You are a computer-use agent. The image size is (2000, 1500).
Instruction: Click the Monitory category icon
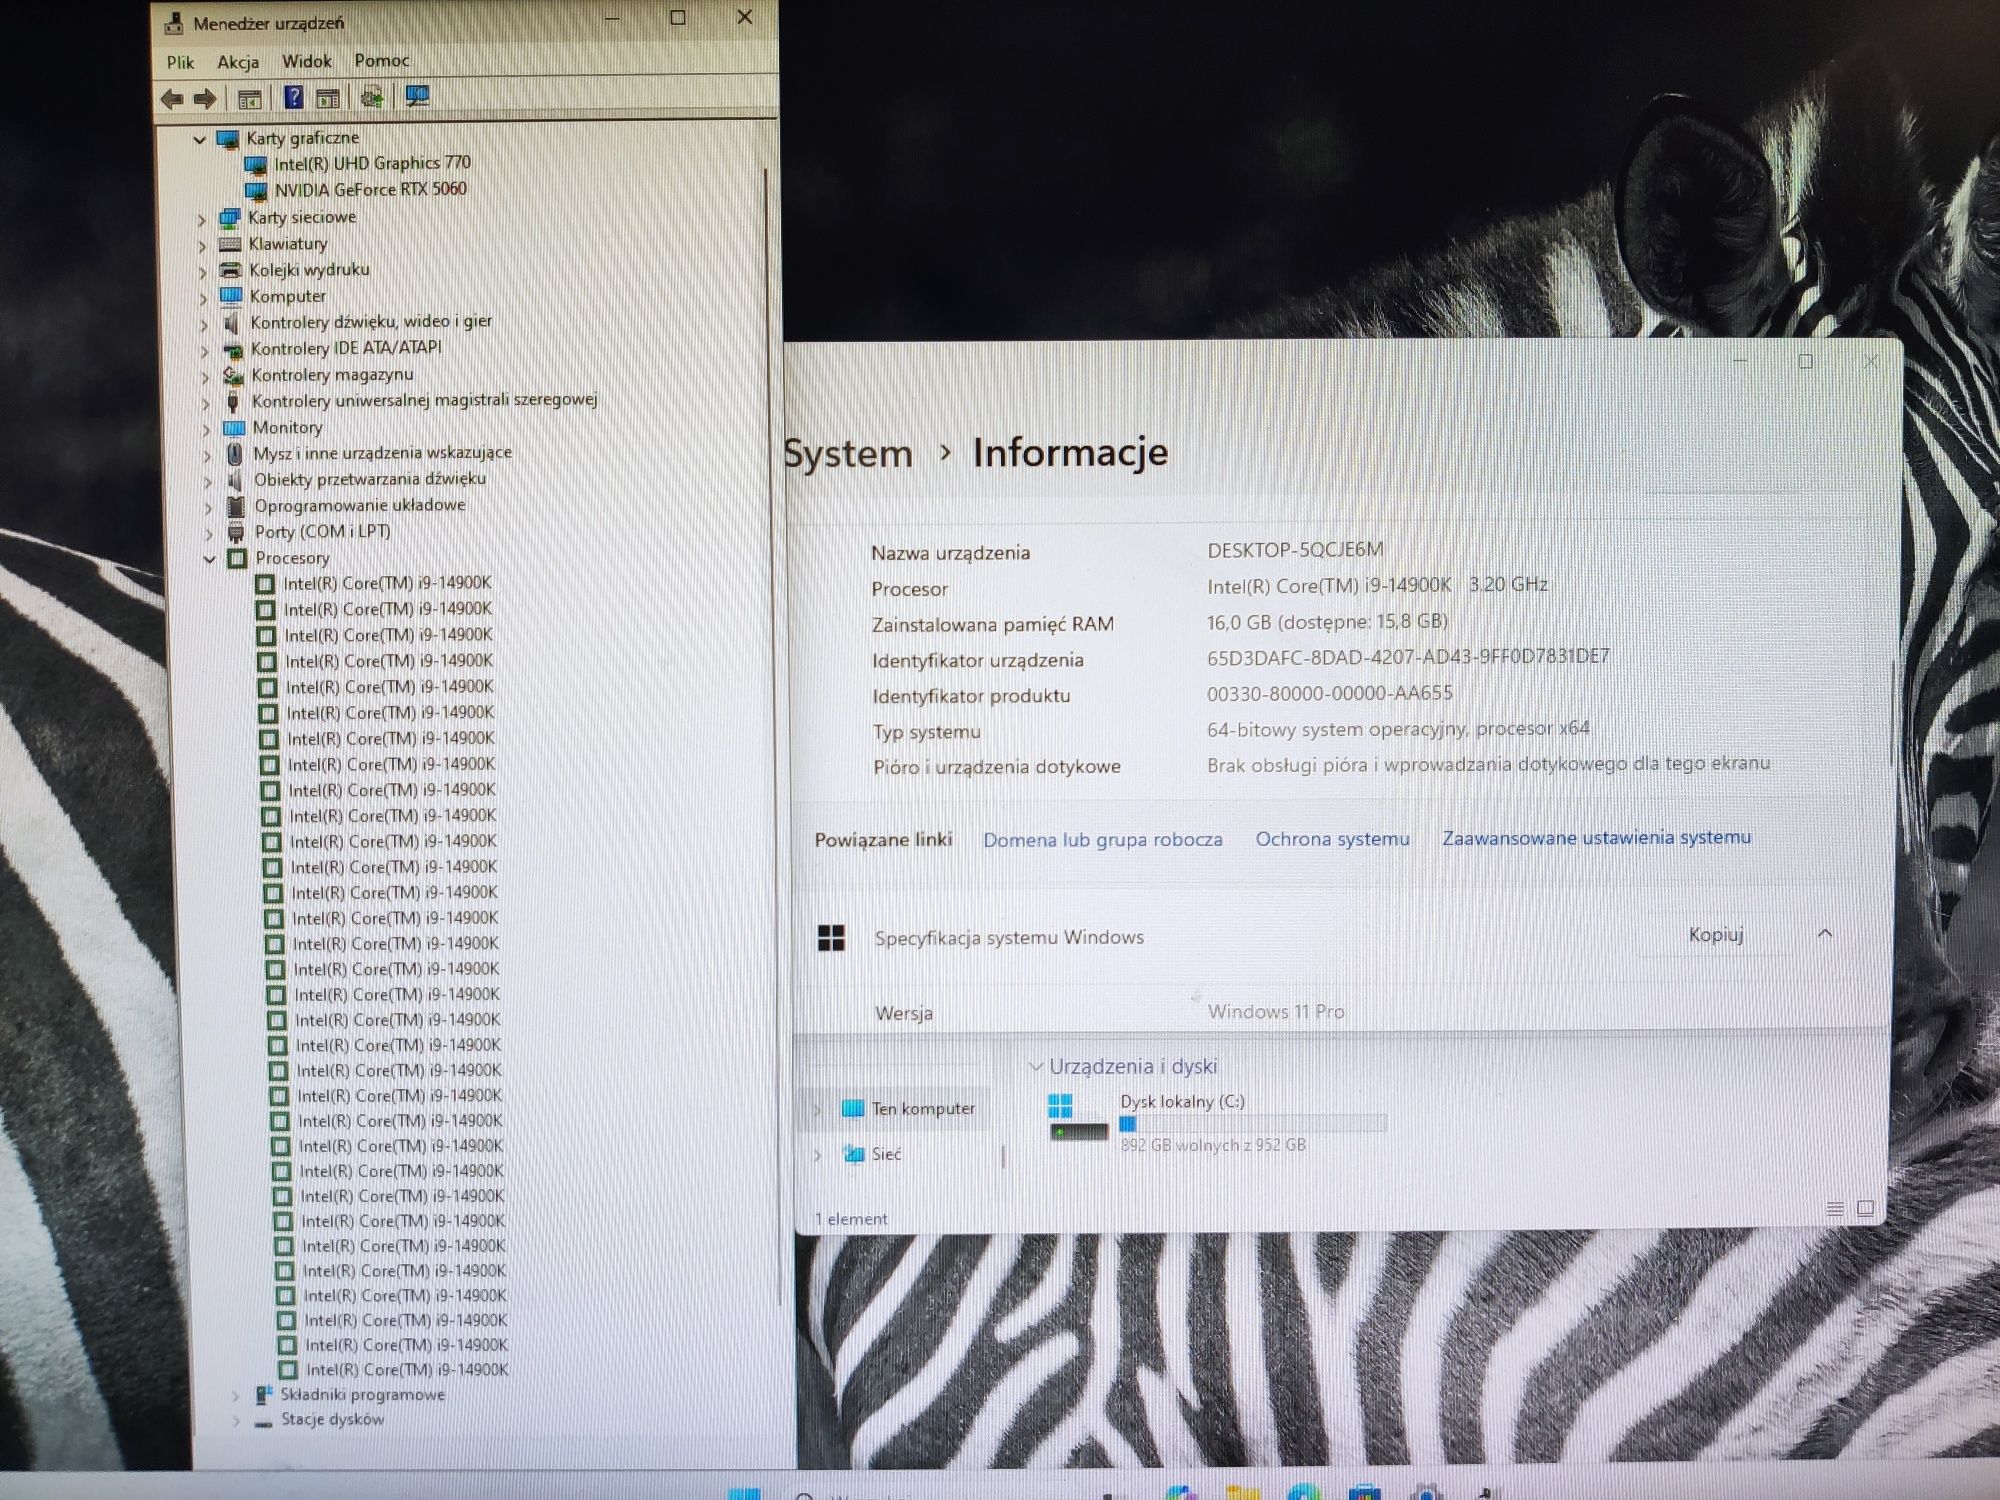pyautogui.click(x=235, y=428)
